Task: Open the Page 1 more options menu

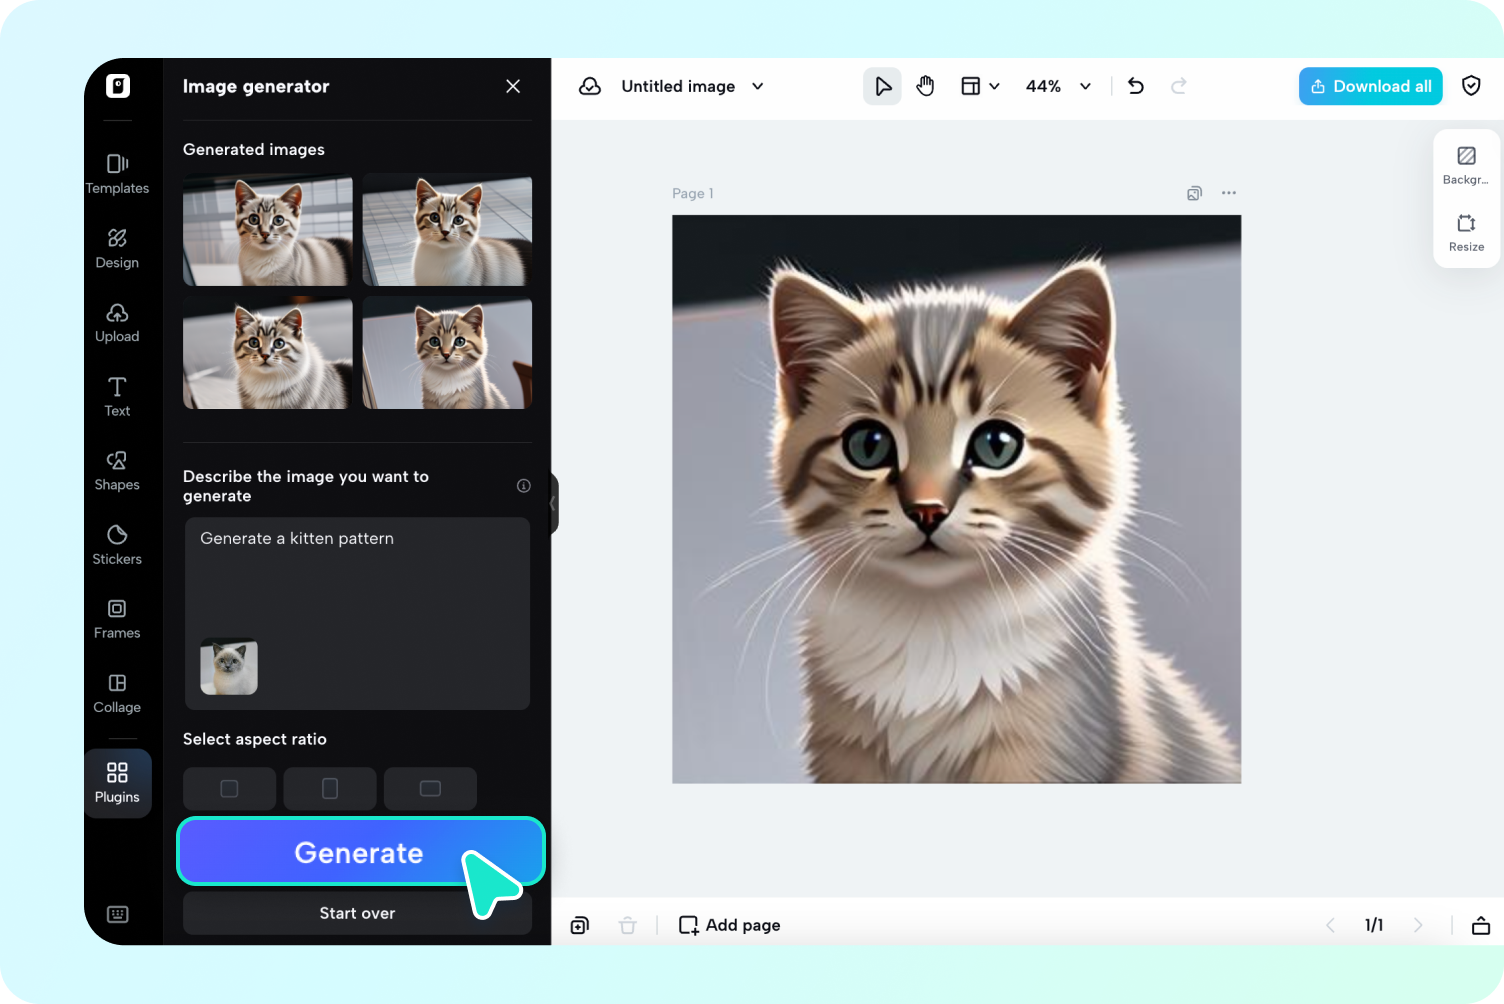Action: pyautogui.click(x=1229, y=193)
